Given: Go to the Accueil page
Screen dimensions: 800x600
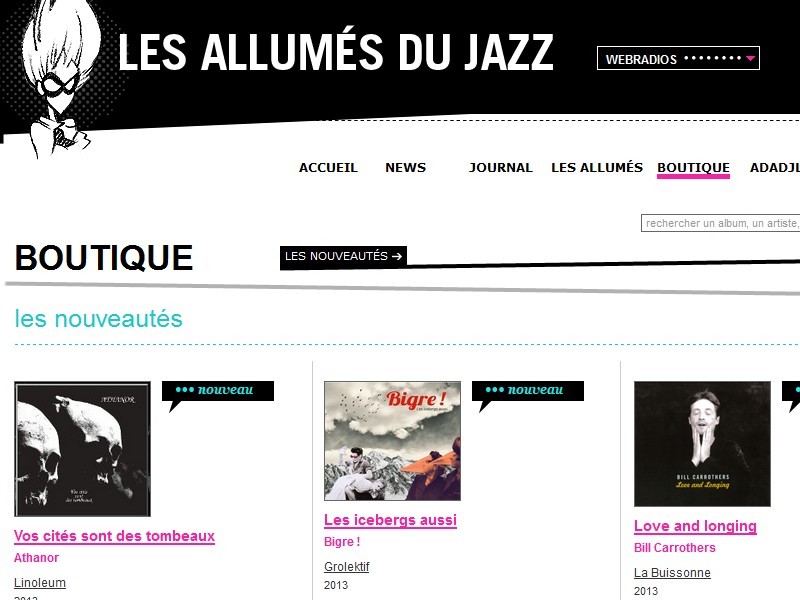Looking at the screenshot, I should click(328, 167).
